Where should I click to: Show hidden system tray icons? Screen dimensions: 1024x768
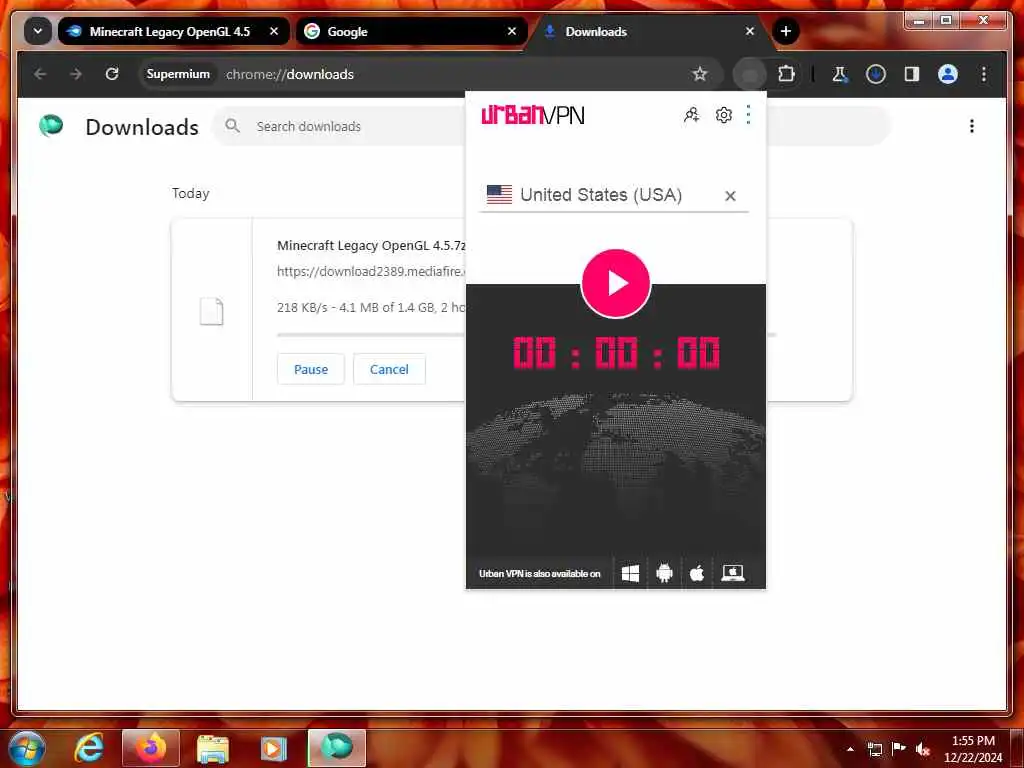click(x=850, y=749)
